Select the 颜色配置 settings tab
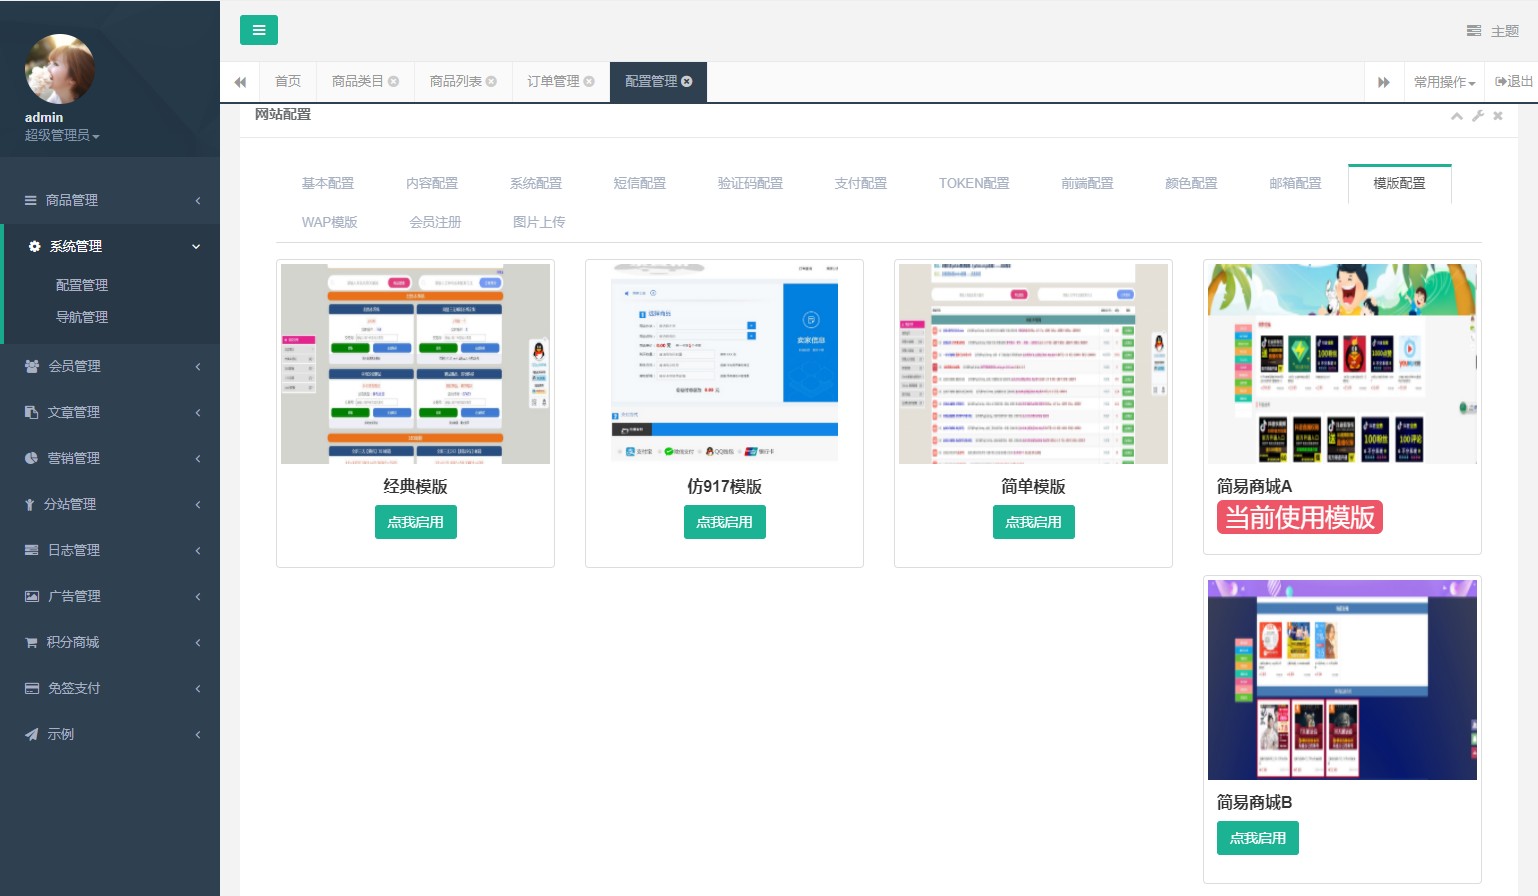The width and height of the screenshot is (1538, 896). 1192,183
